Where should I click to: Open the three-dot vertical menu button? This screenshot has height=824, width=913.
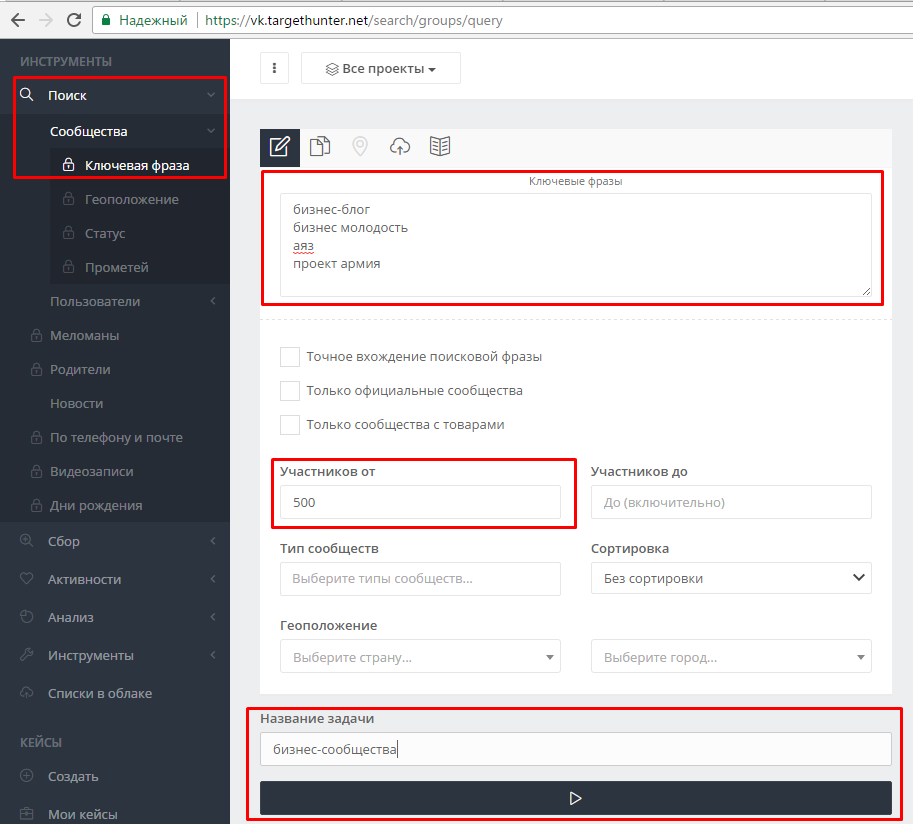274,68
